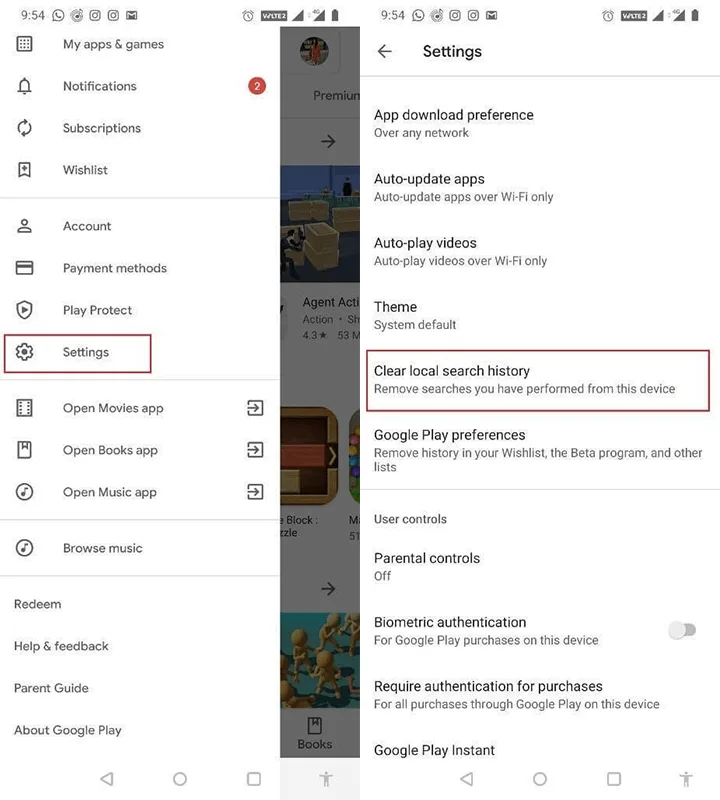Open Payment methods from the side menu
The image size is (720, 800).
point(140,268)
